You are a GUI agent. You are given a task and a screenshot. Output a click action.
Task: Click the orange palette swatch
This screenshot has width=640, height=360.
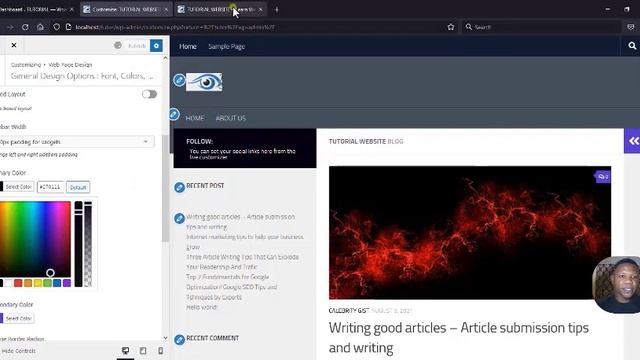click(28, 283)
